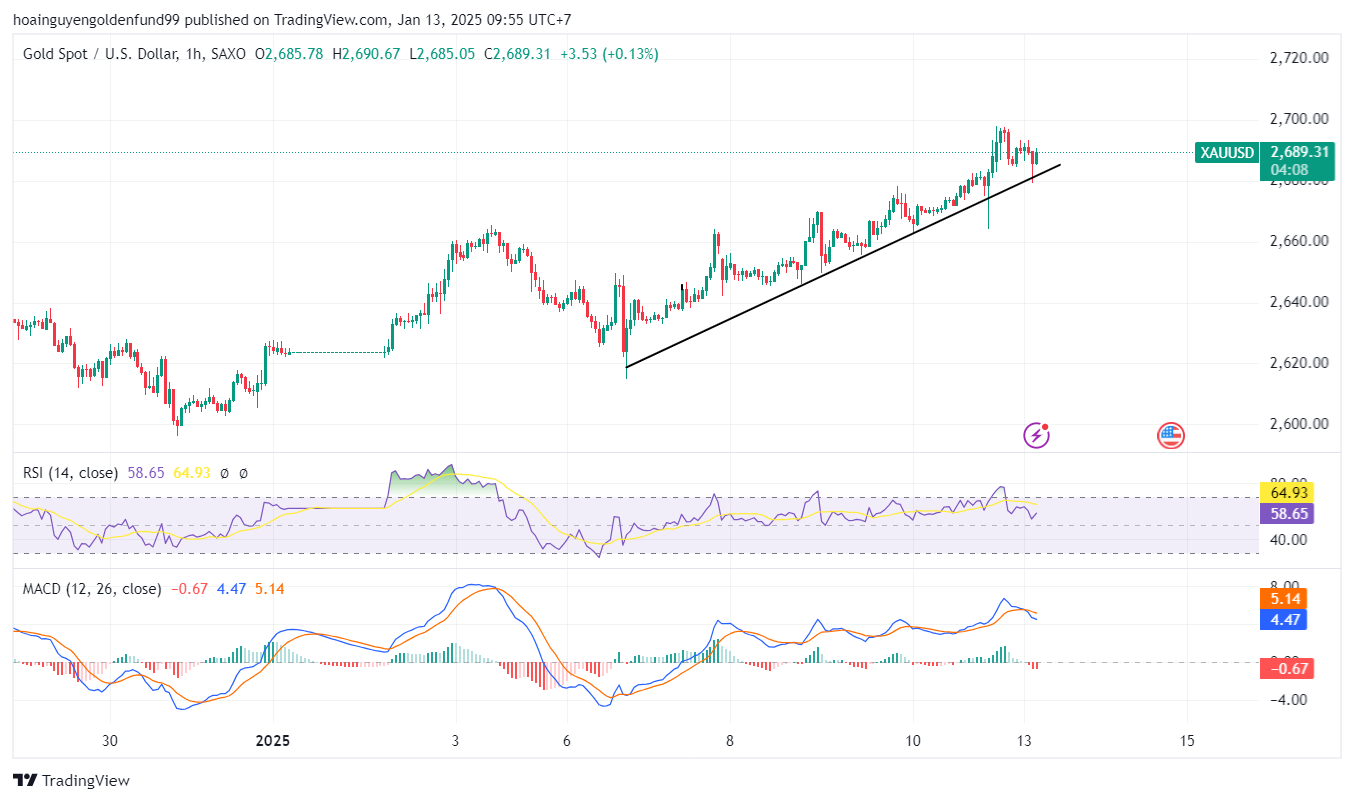Click the RSI (14, close) indicator legend

pyautogui.click(x=70, y=472)
